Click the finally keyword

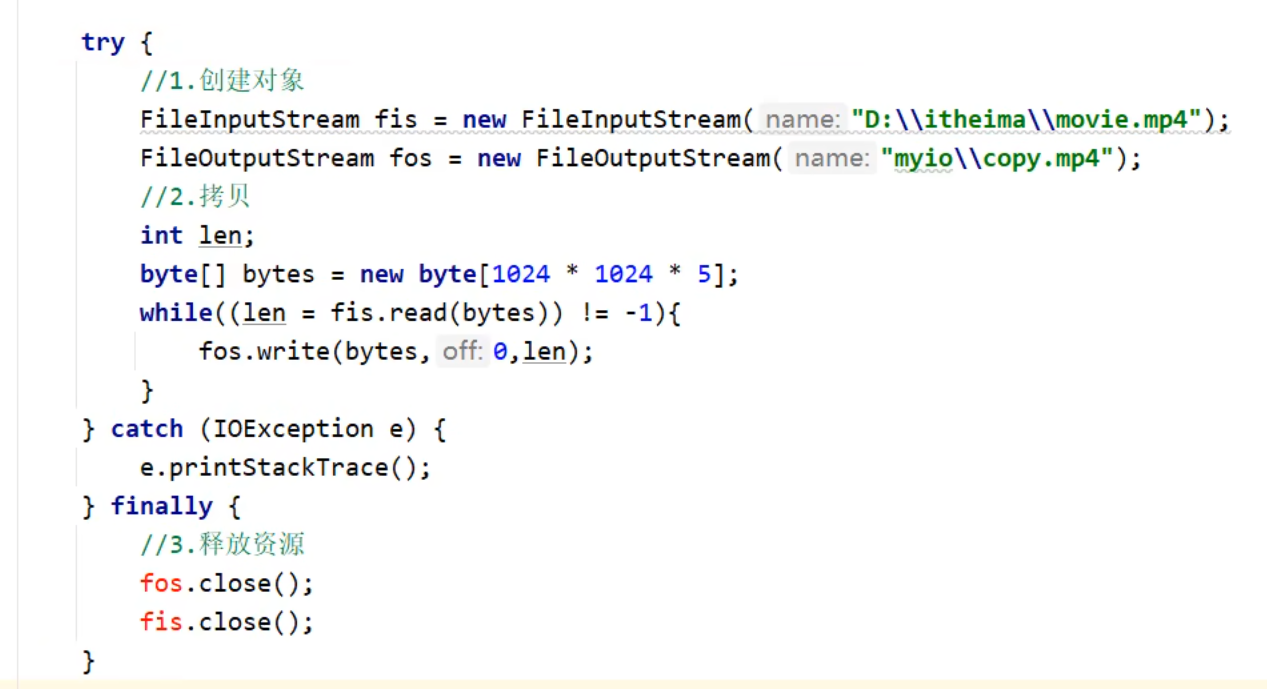pos(161,506)
